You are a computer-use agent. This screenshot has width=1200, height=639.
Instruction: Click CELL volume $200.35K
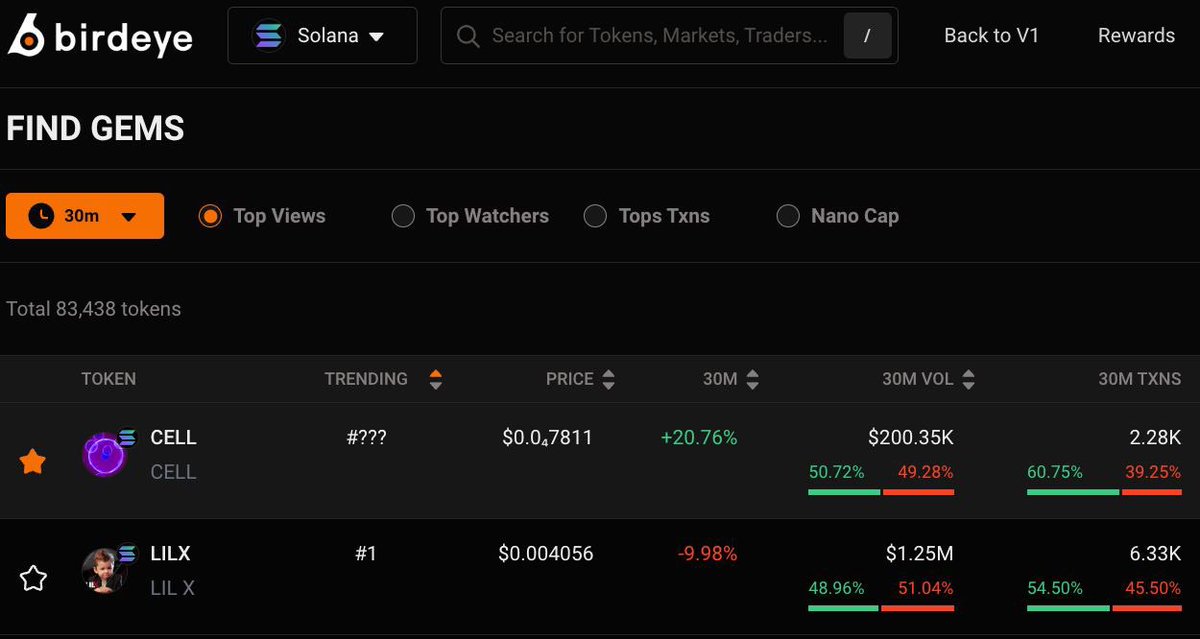[x=911, y=438]
